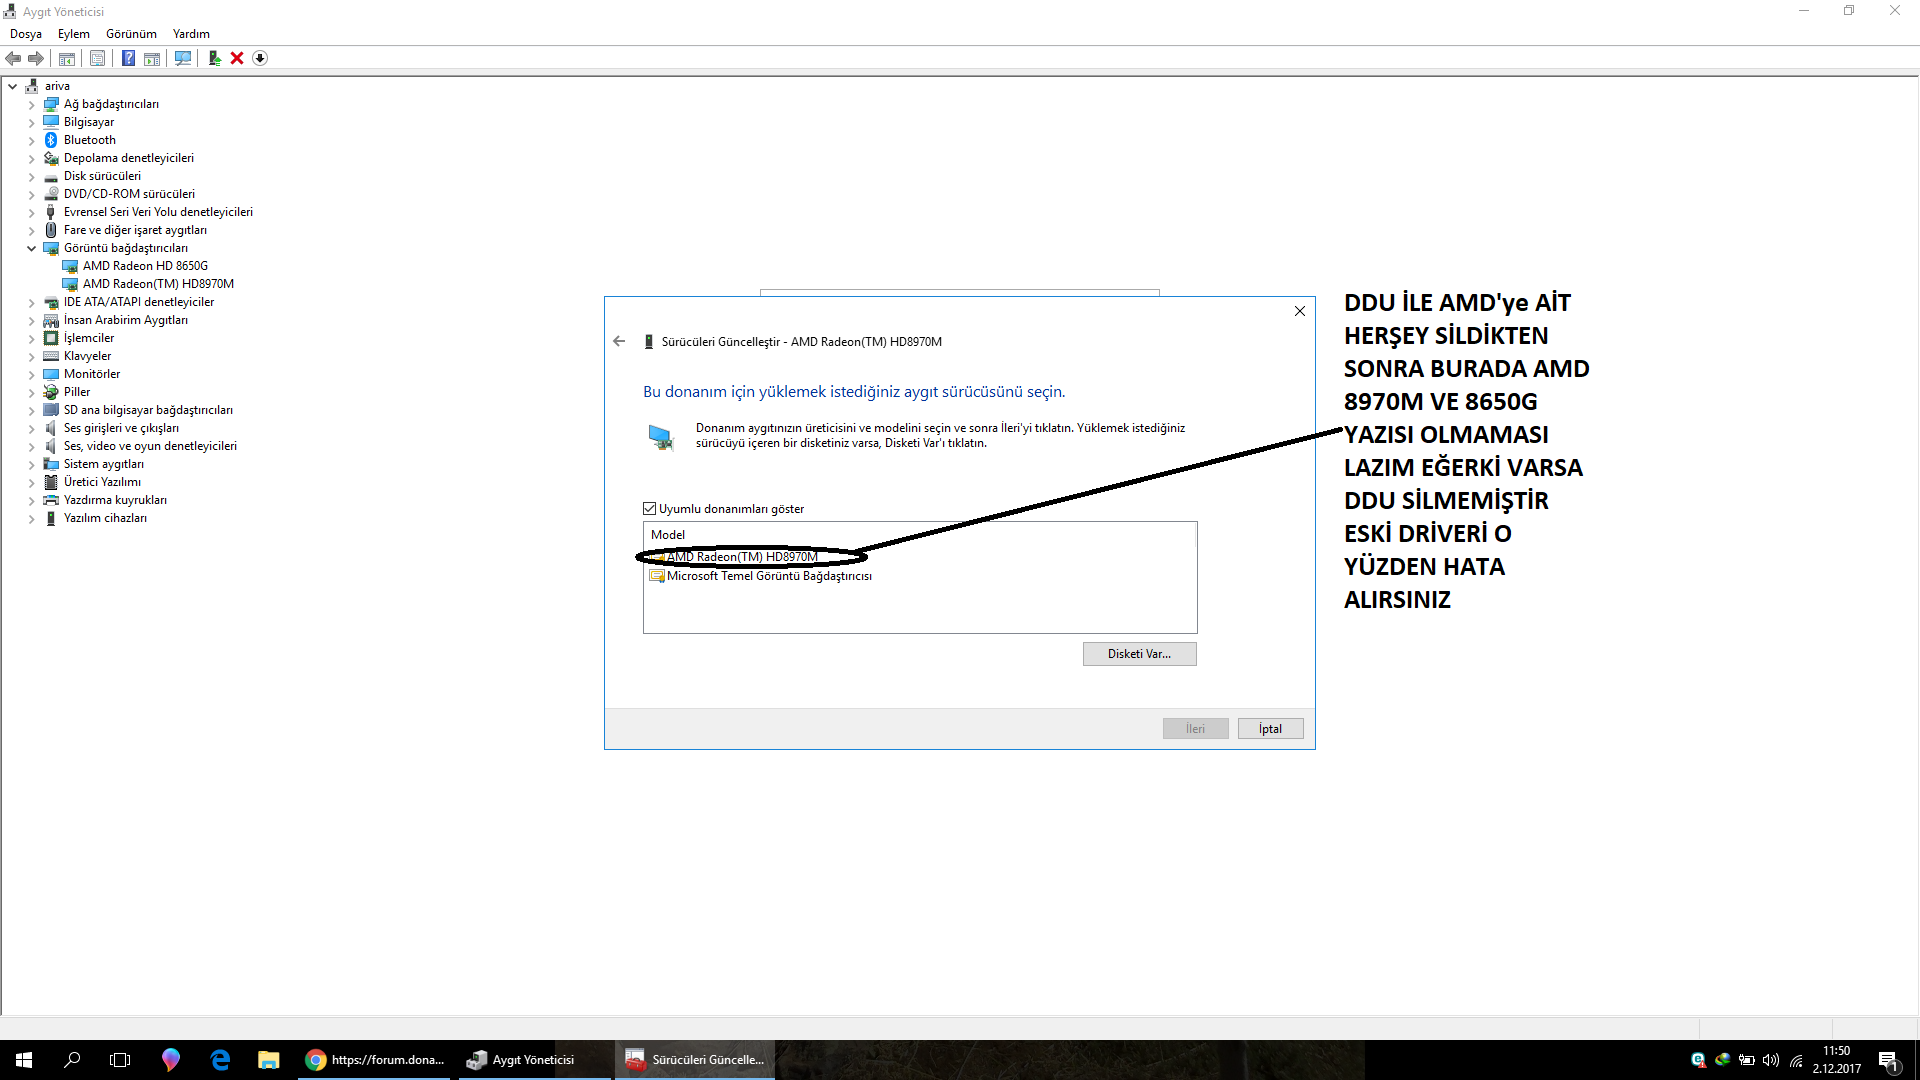Click the Back arrow in Device Manager toolbar
Image resolution: width=1920 pixels, height=1080 pixels.
tap(13, 58)
